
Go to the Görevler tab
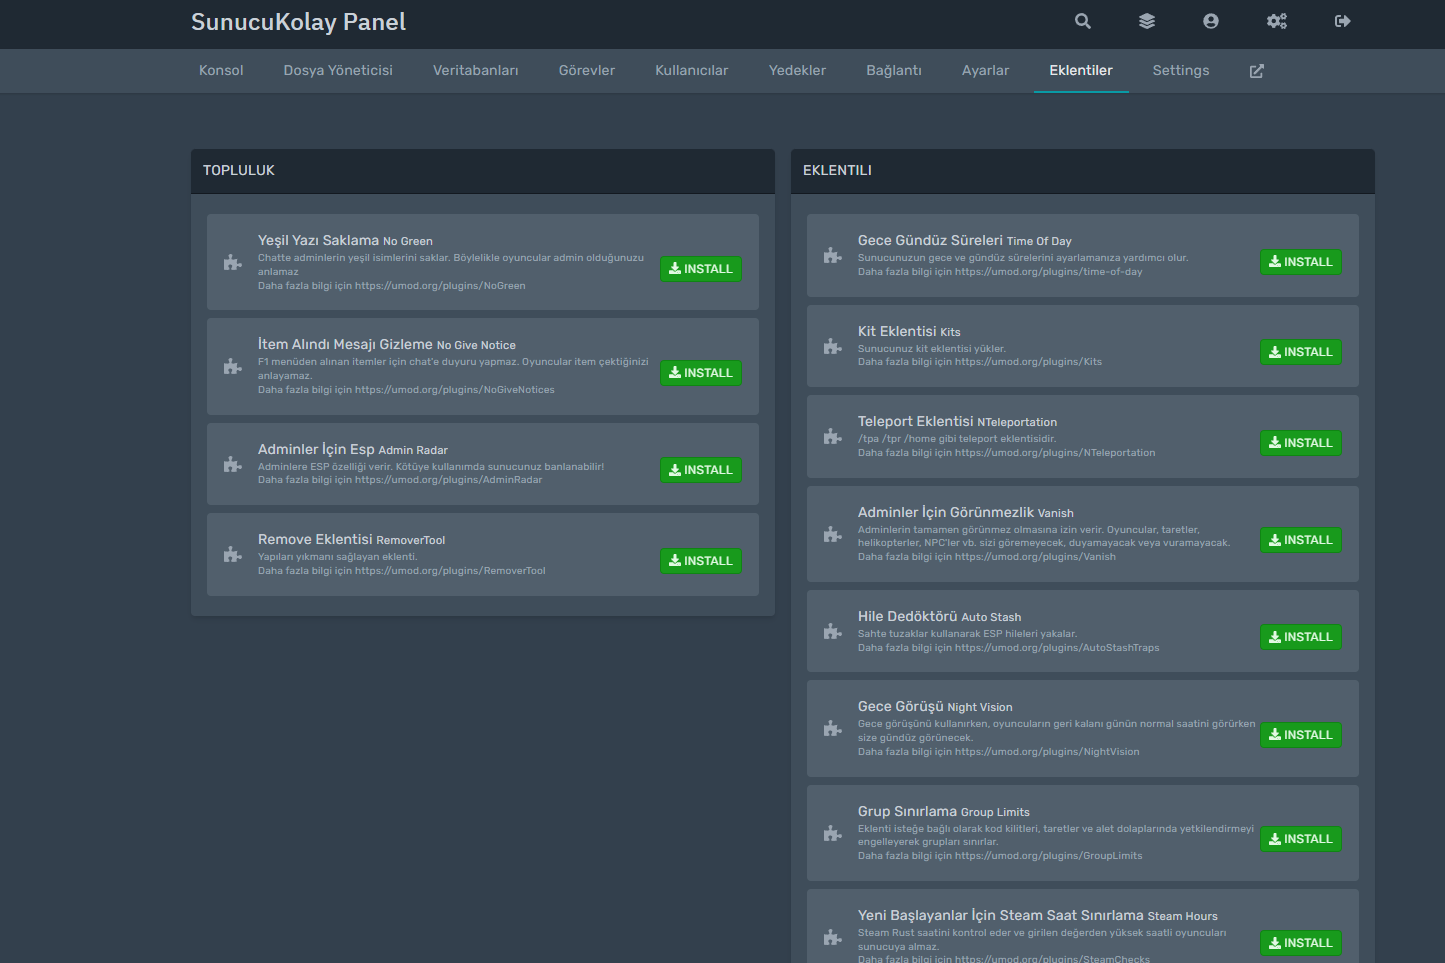587,71
